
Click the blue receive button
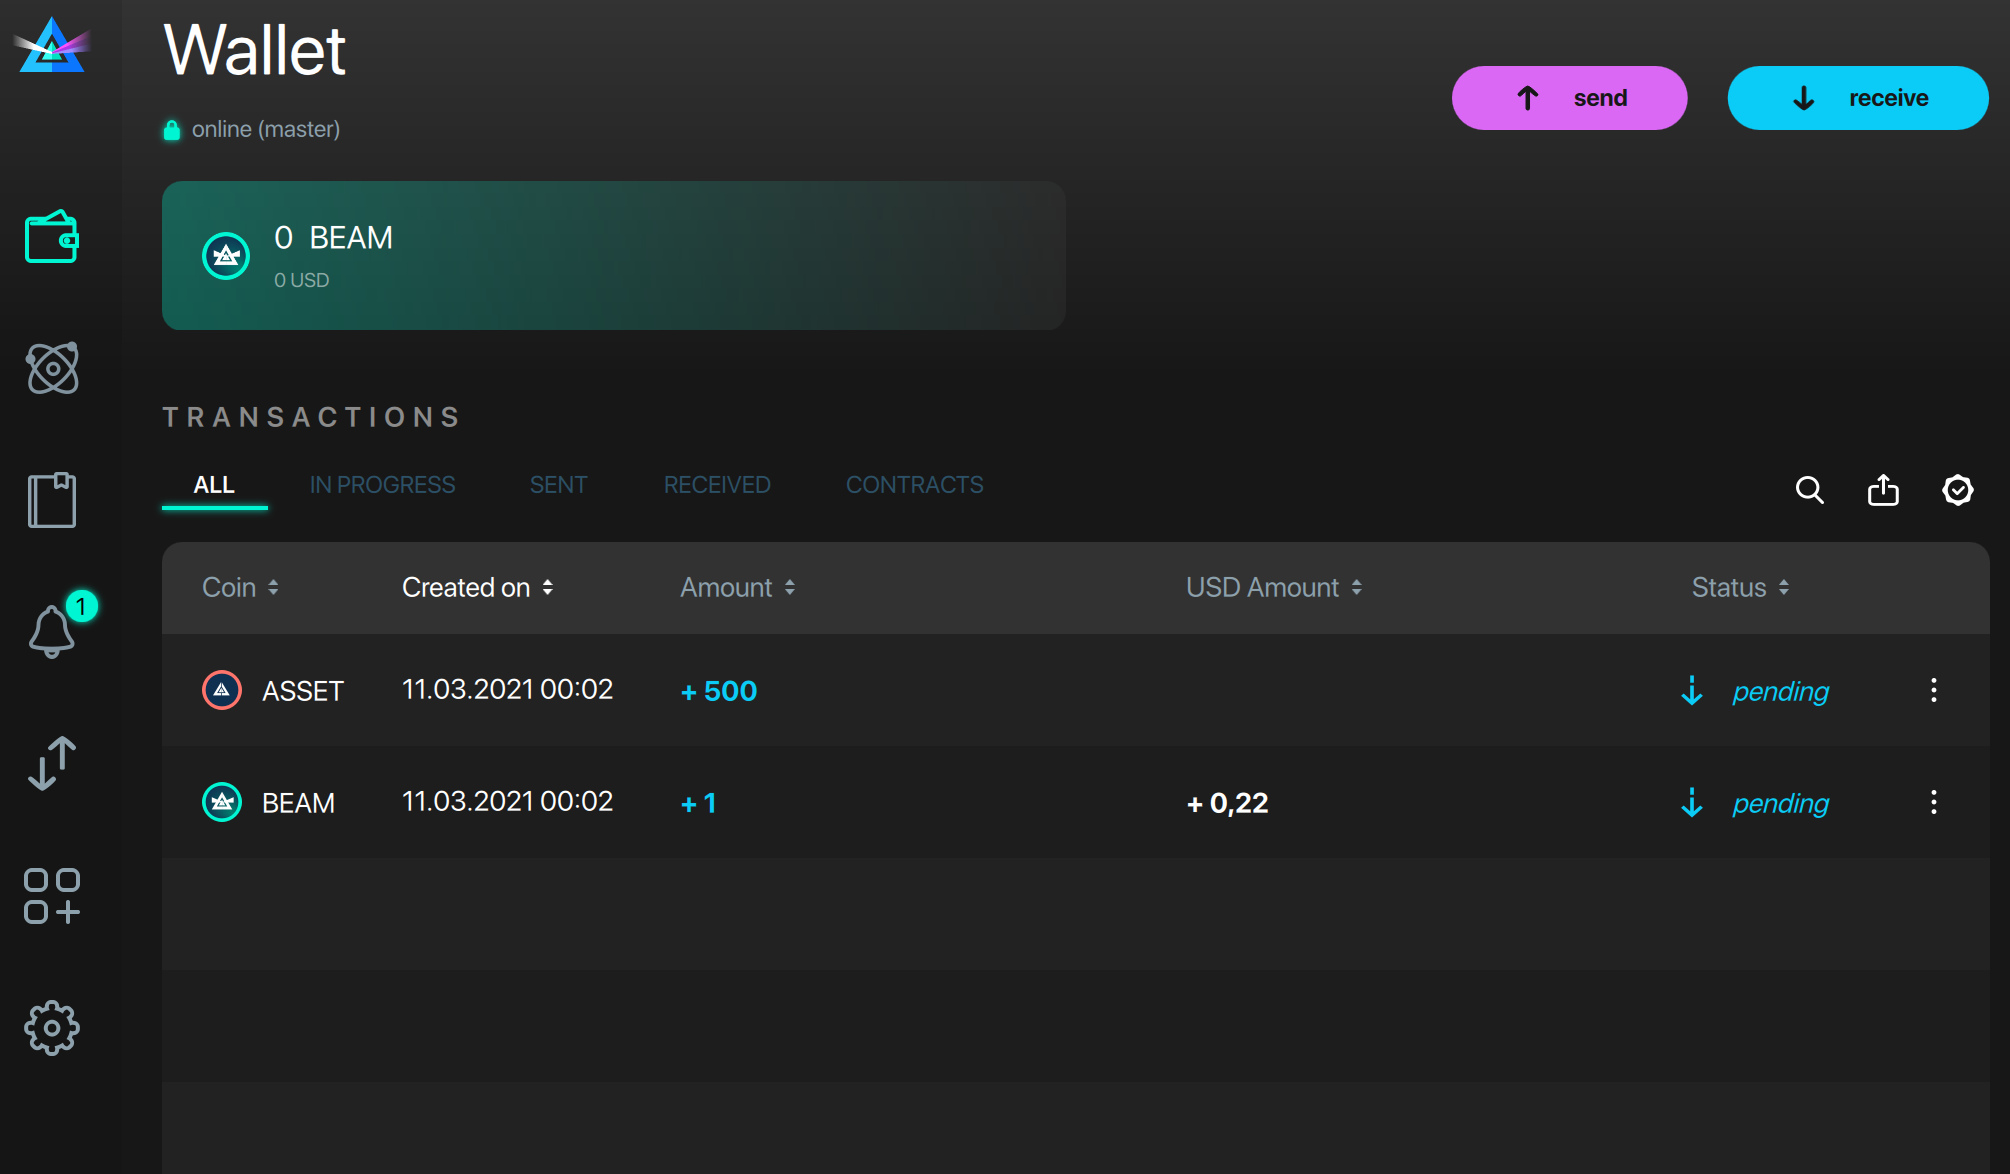1857,98
